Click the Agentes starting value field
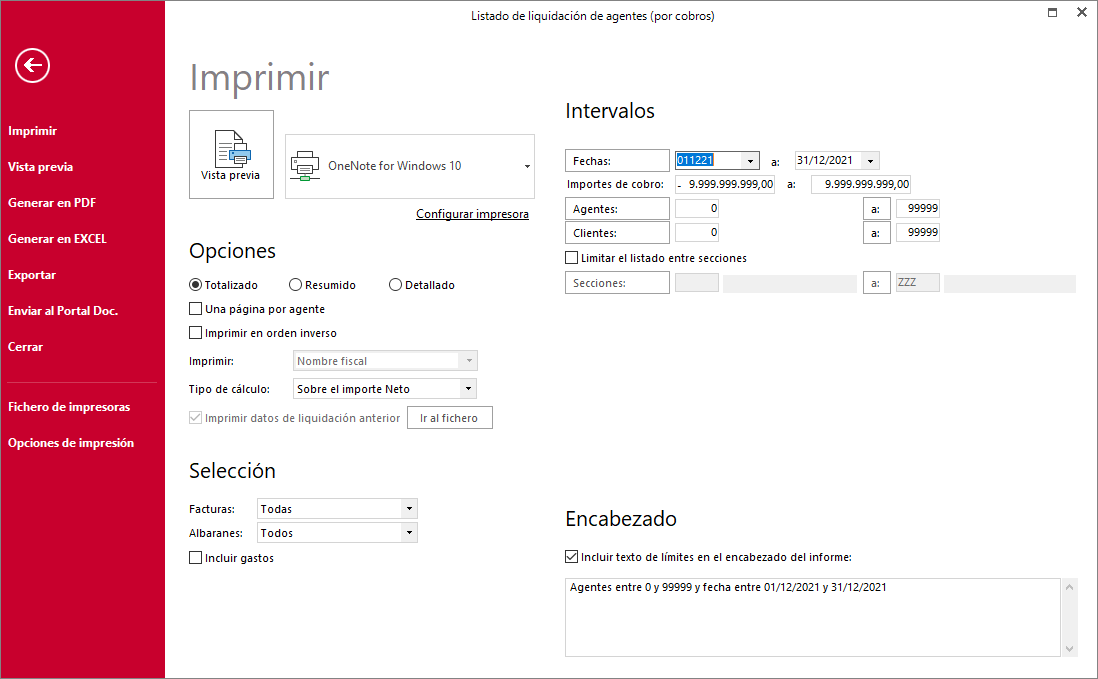 point(697,209)
